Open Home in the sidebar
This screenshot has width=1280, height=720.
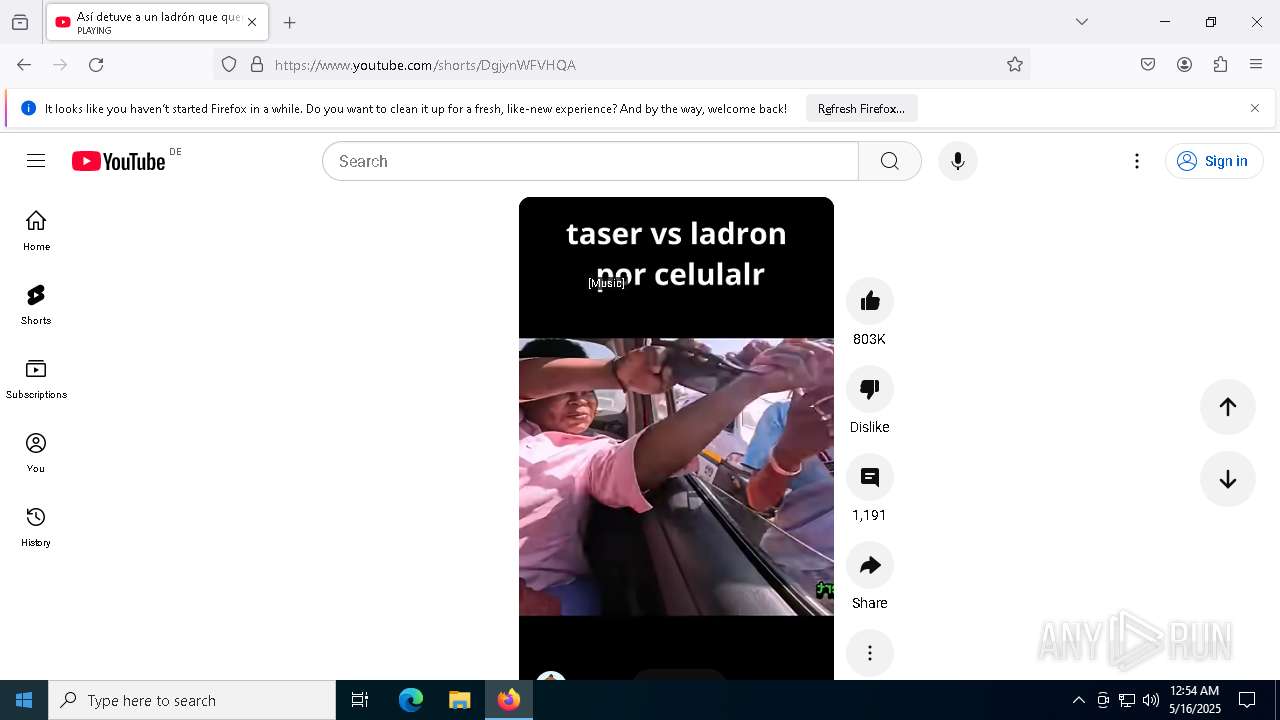36,231
